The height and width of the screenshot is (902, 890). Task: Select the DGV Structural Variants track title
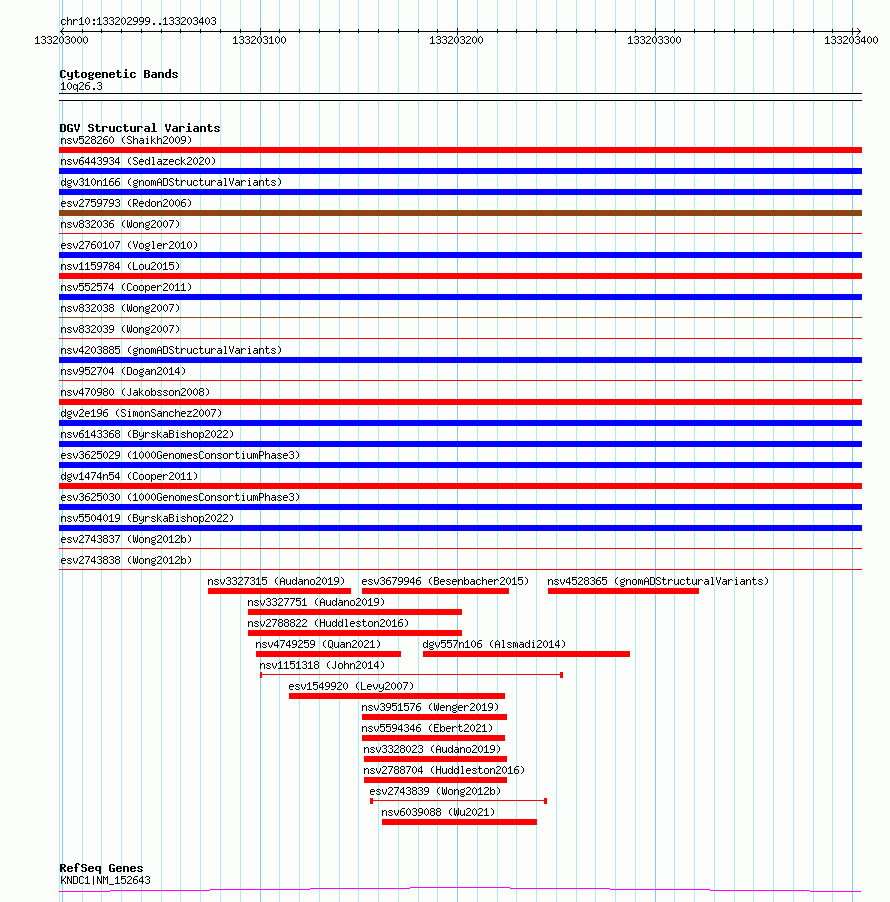140,128
